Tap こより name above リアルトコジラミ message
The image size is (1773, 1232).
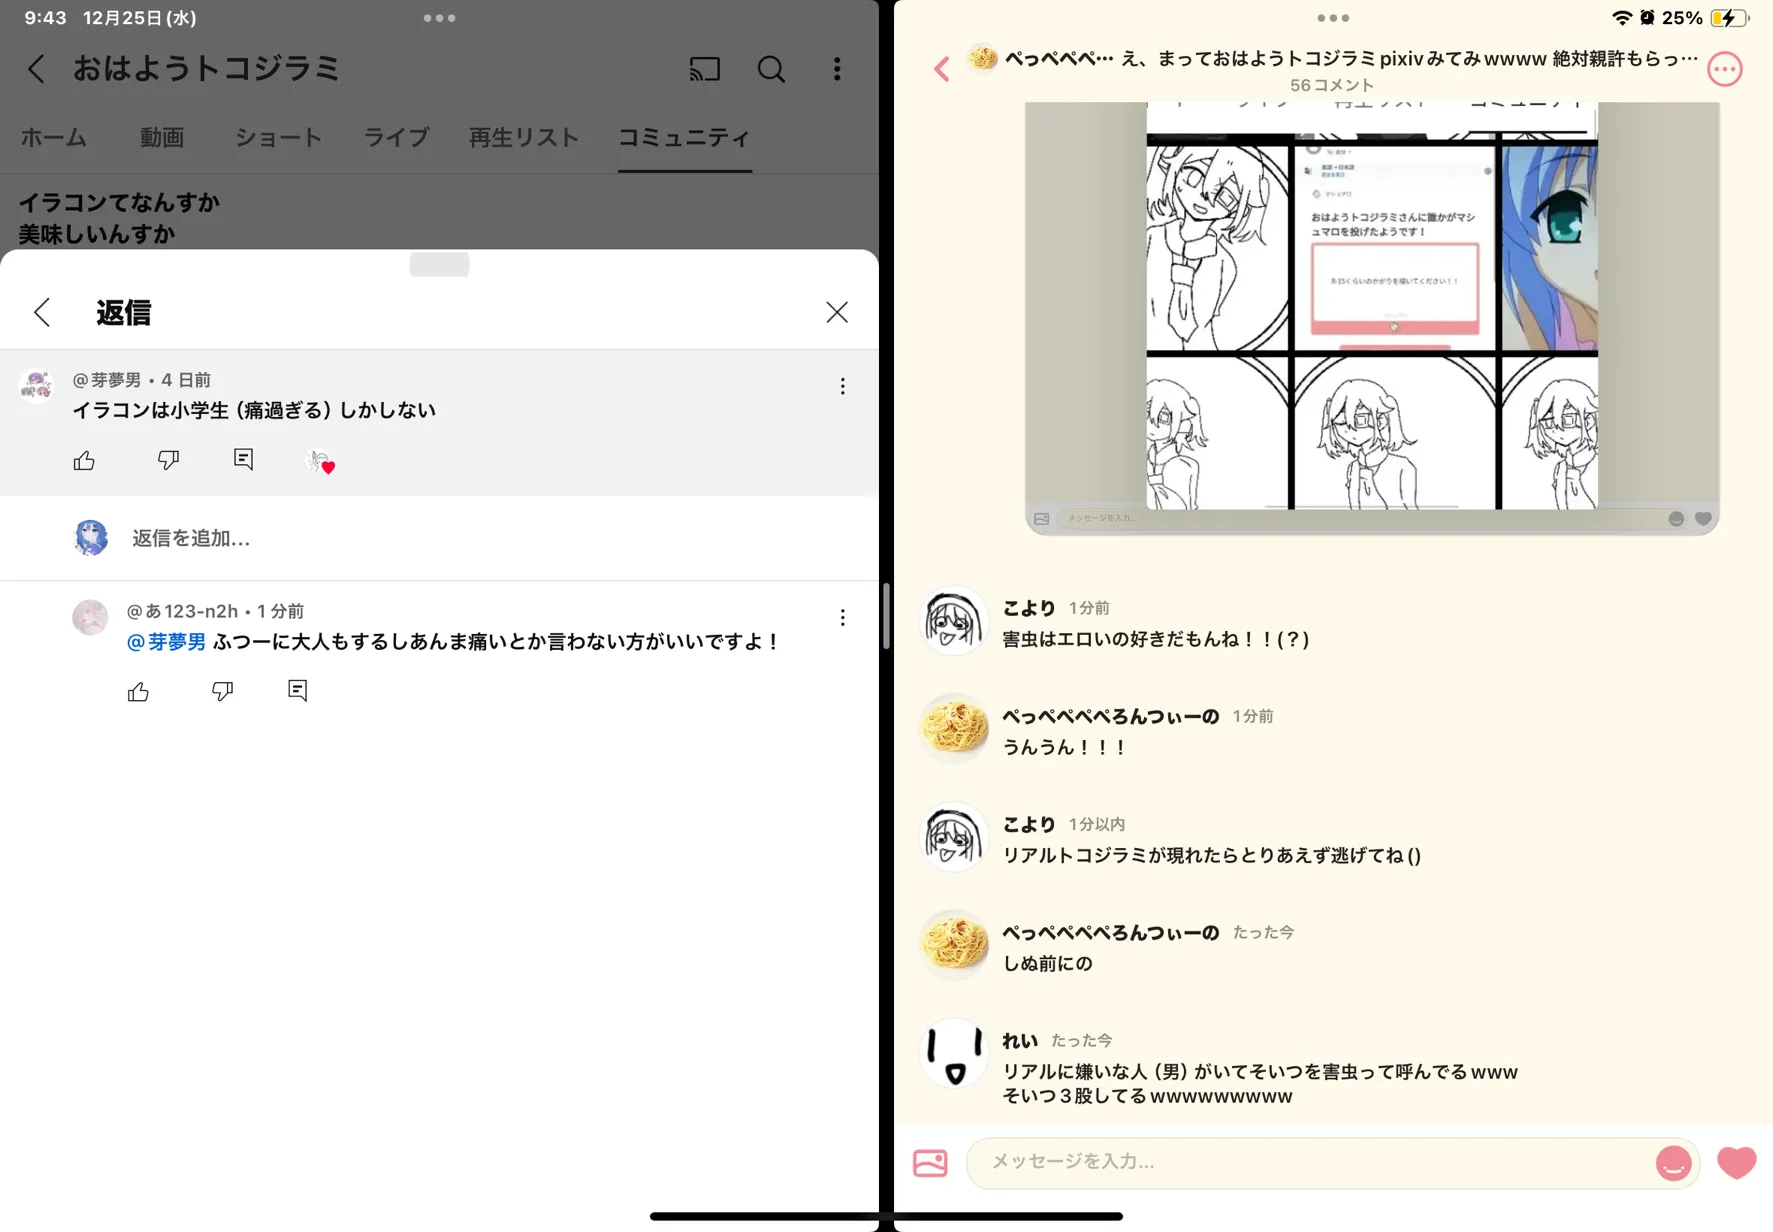point(1029,824)
